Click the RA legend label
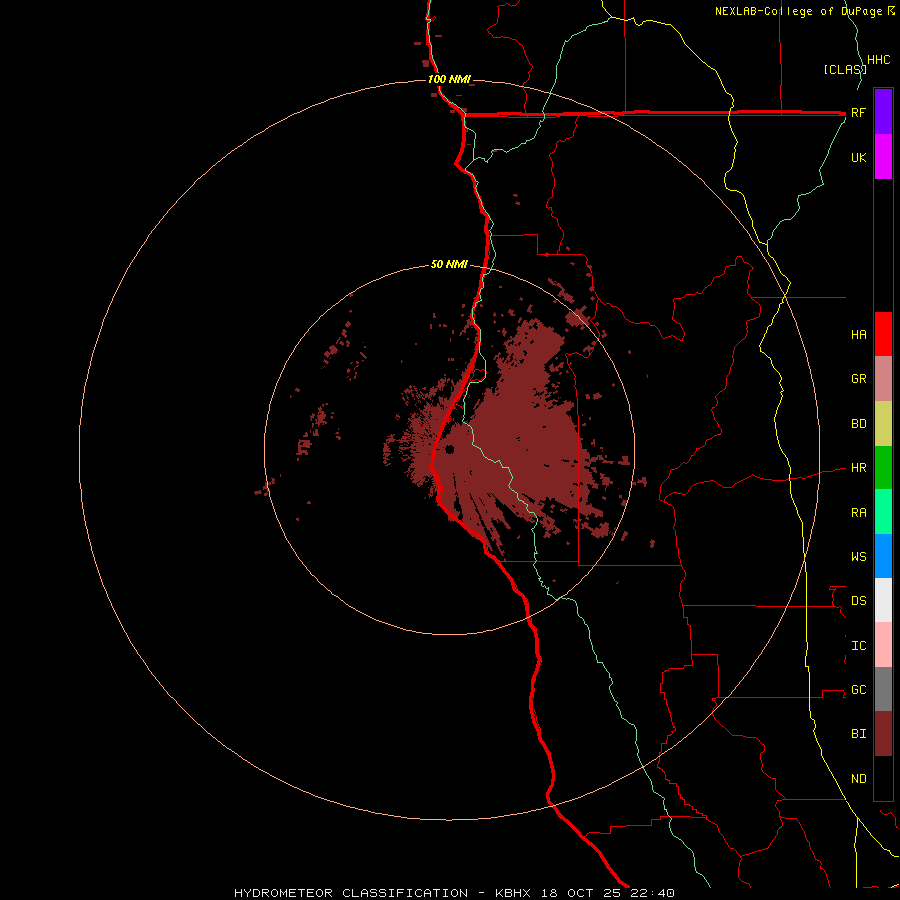The image size is (900, 900). [x=858, y=513]
